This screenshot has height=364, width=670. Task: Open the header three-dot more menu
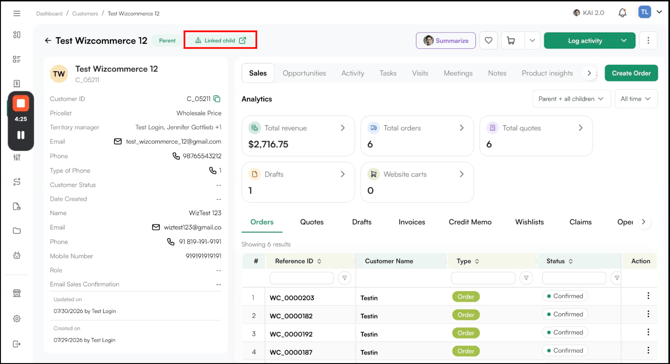648,41
